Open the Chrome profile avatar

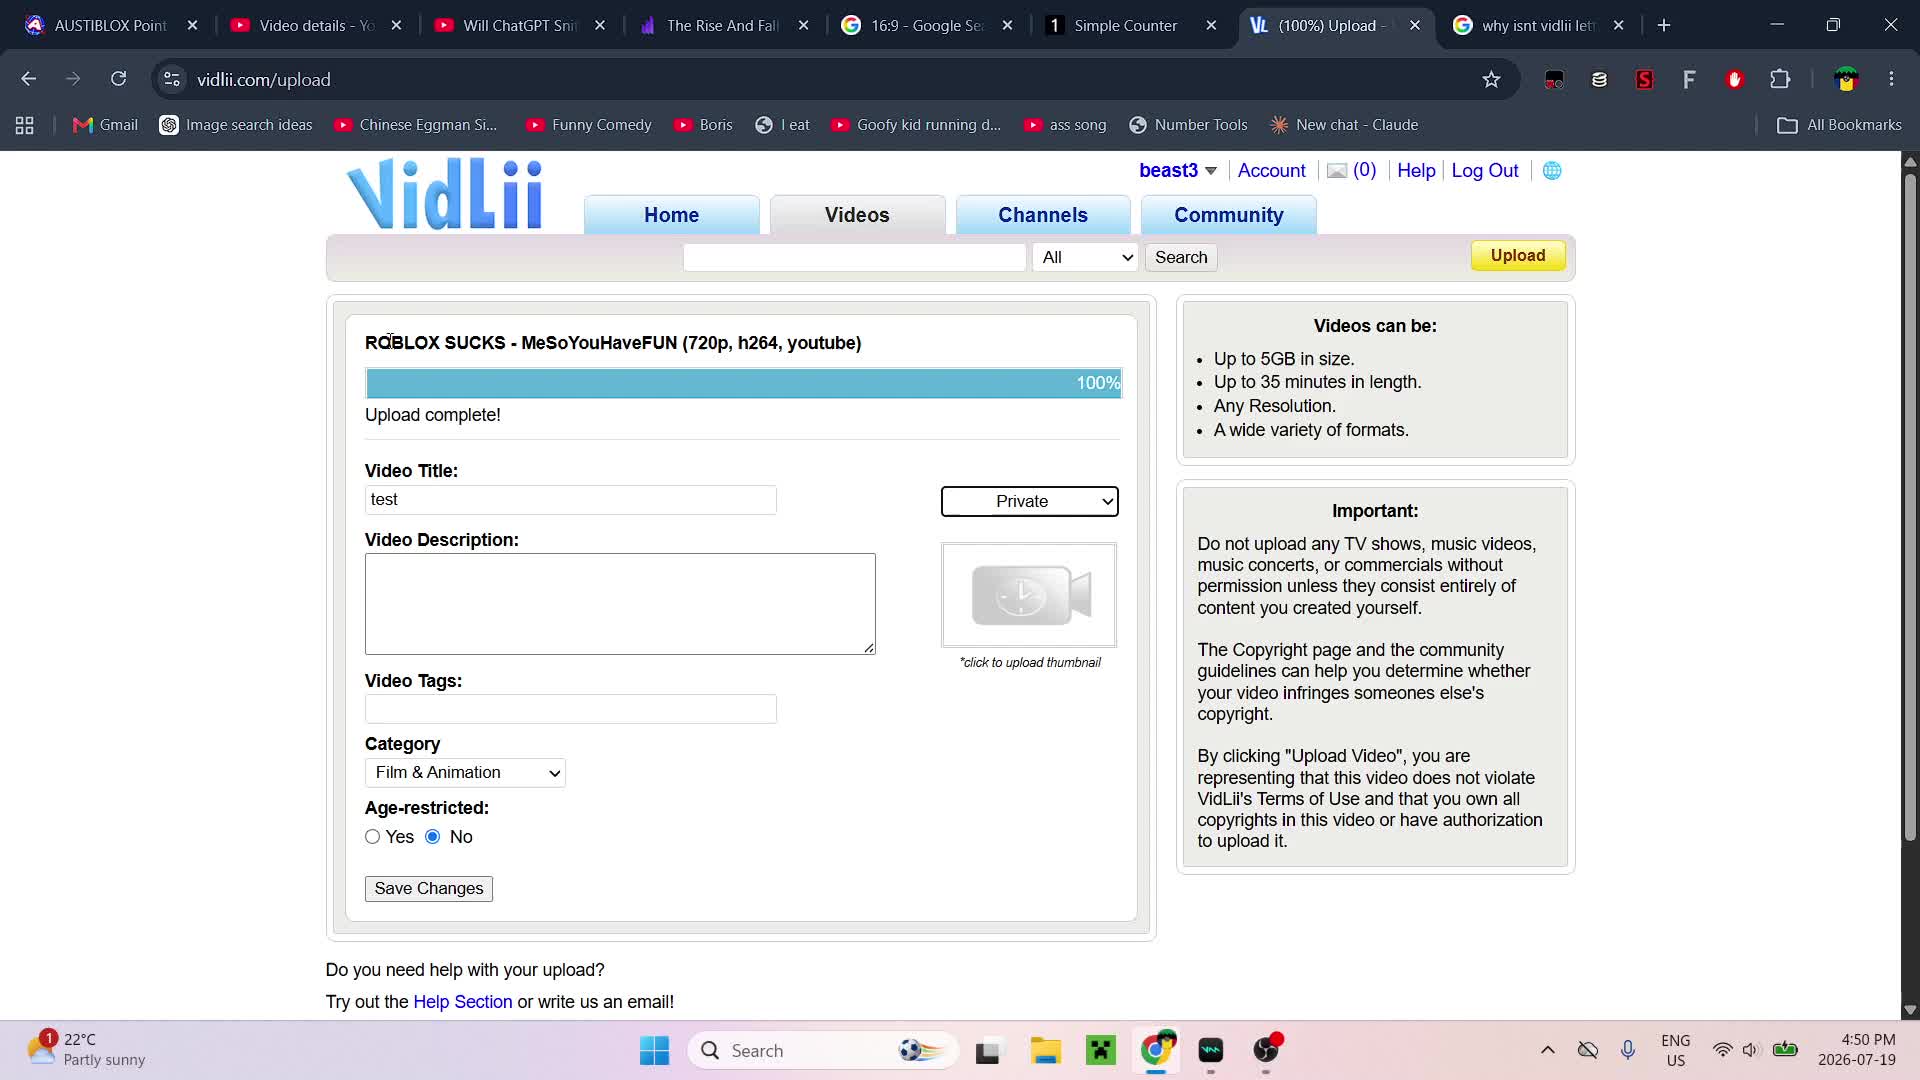tap(1846, 79)
